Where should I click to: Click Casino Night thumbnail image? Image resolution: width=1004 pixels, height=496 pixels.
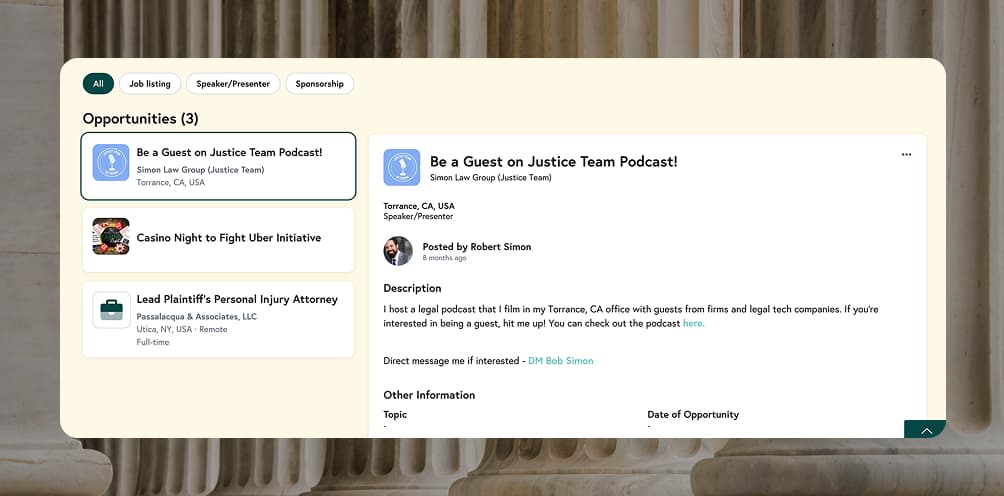(111, 236)
